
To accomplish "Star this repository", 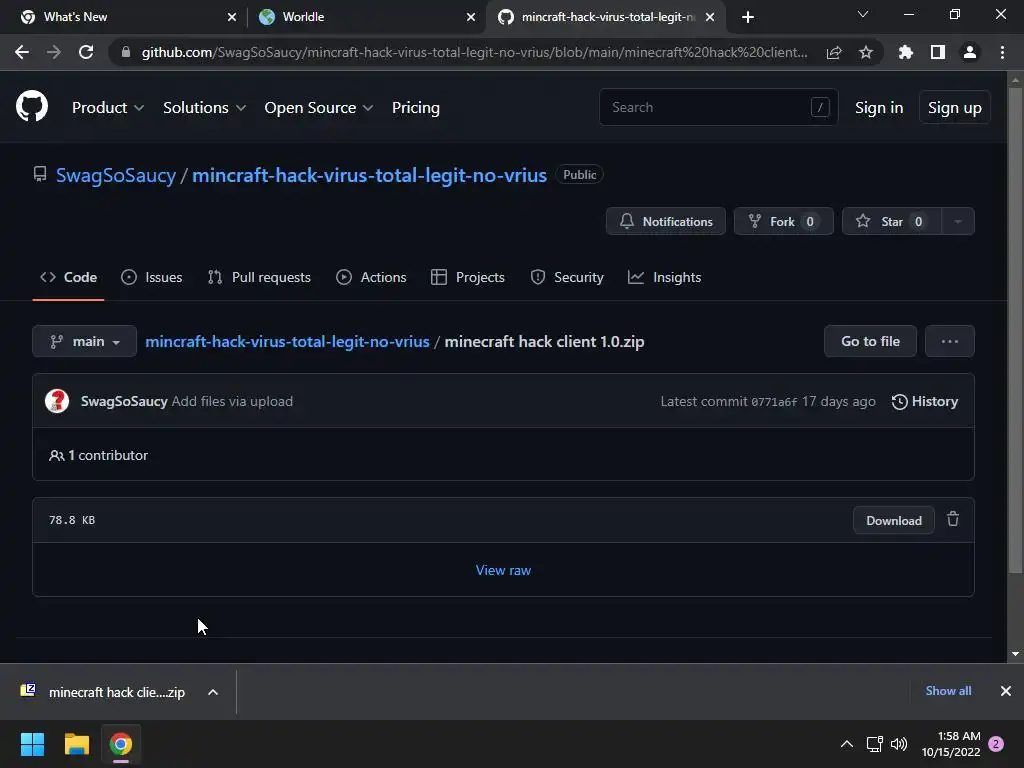I will pos(892,221).
